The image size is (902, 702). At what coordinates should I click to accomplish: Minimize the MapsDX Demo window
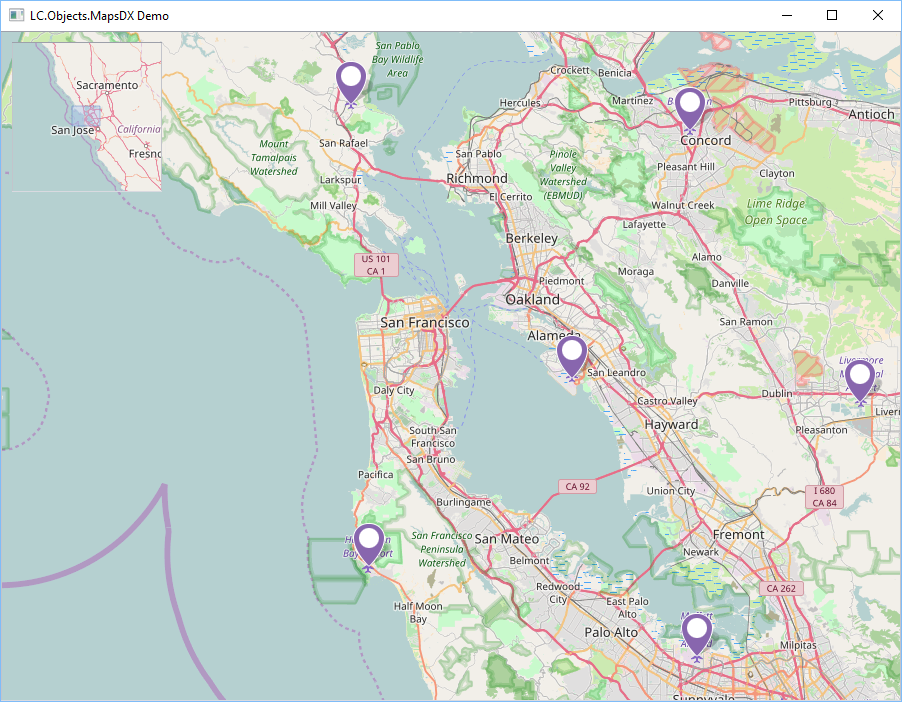787,16
